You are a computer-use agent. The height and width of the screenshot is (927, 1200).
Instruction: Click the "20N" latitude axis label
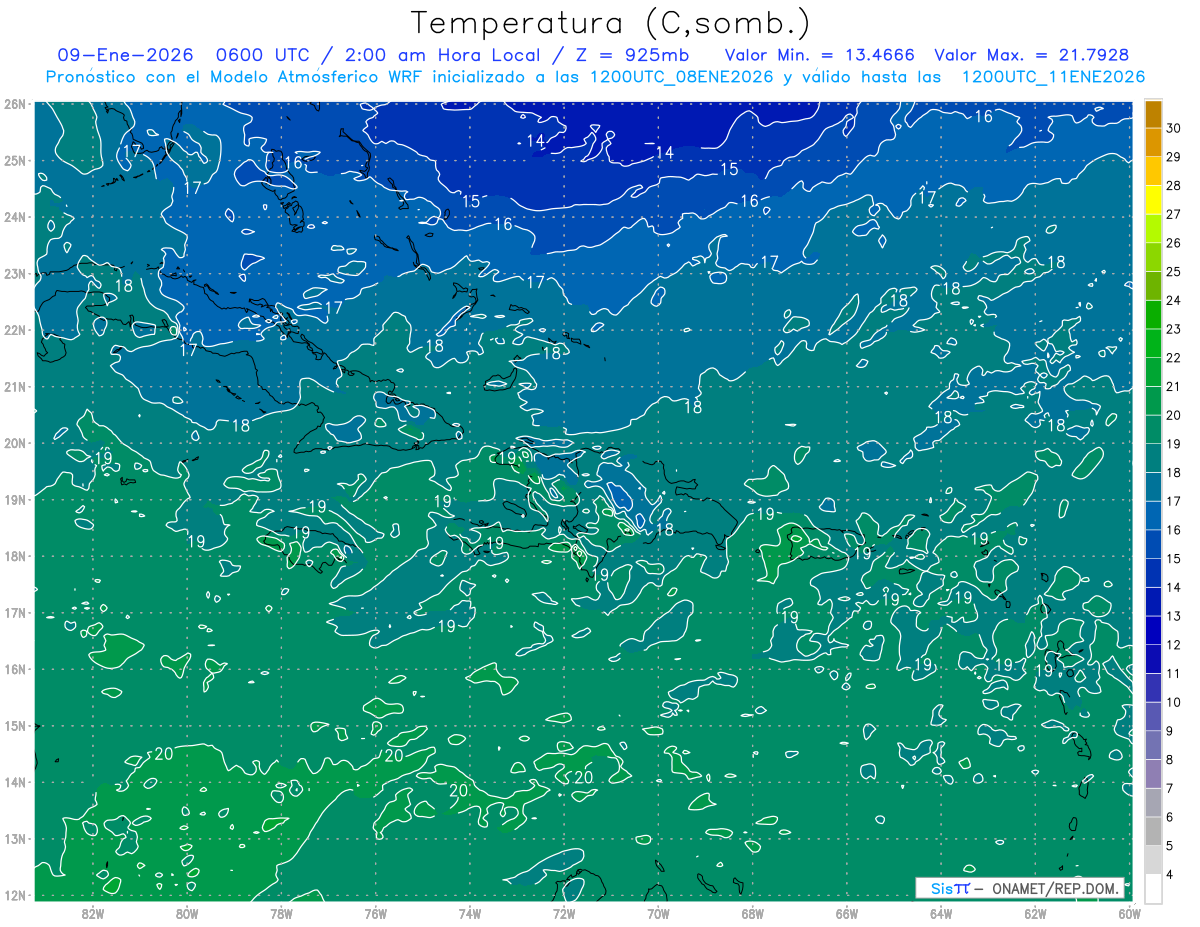[x=15, y=443]
